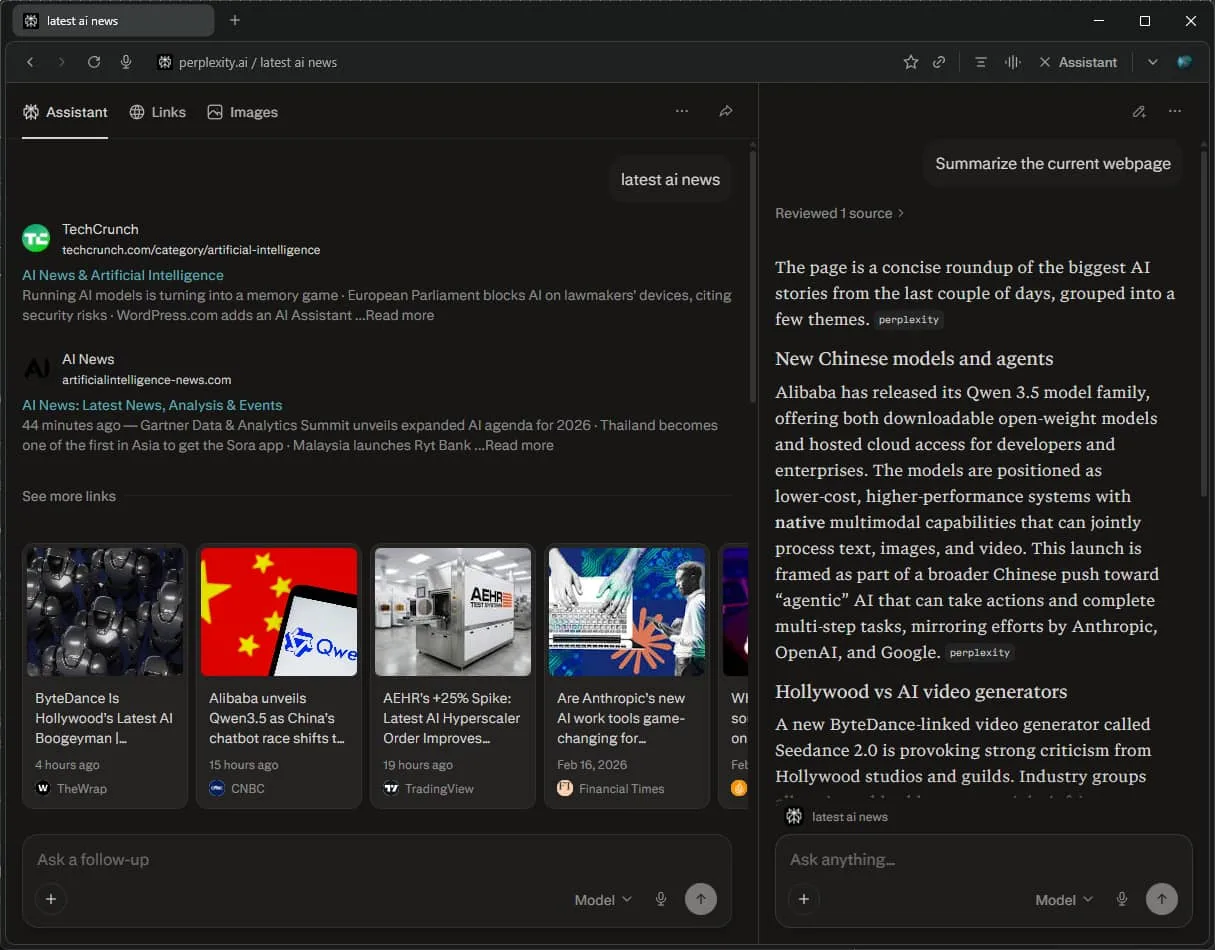Click the bookmark star icon in the toolbar

(x=911, y=61)
